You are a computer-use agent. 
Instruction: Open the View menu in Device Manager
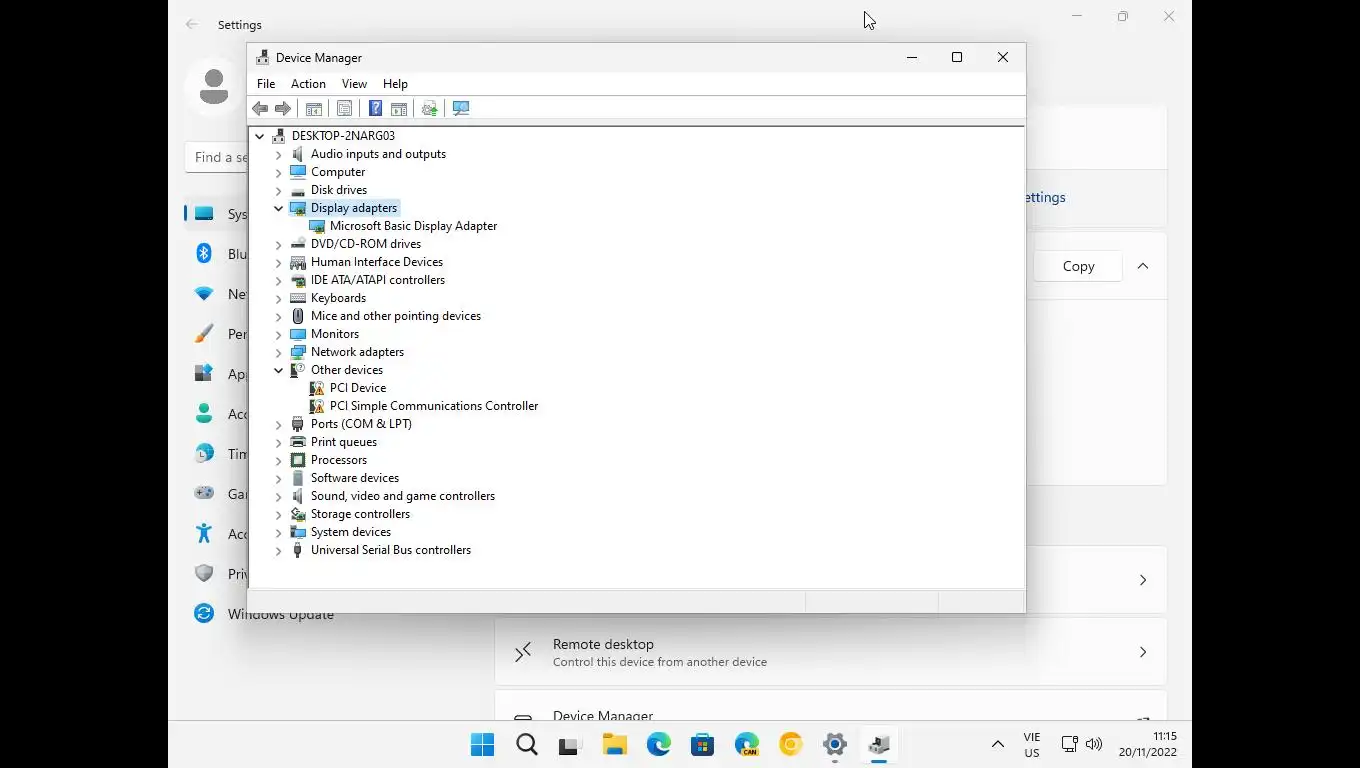(354, 84)
